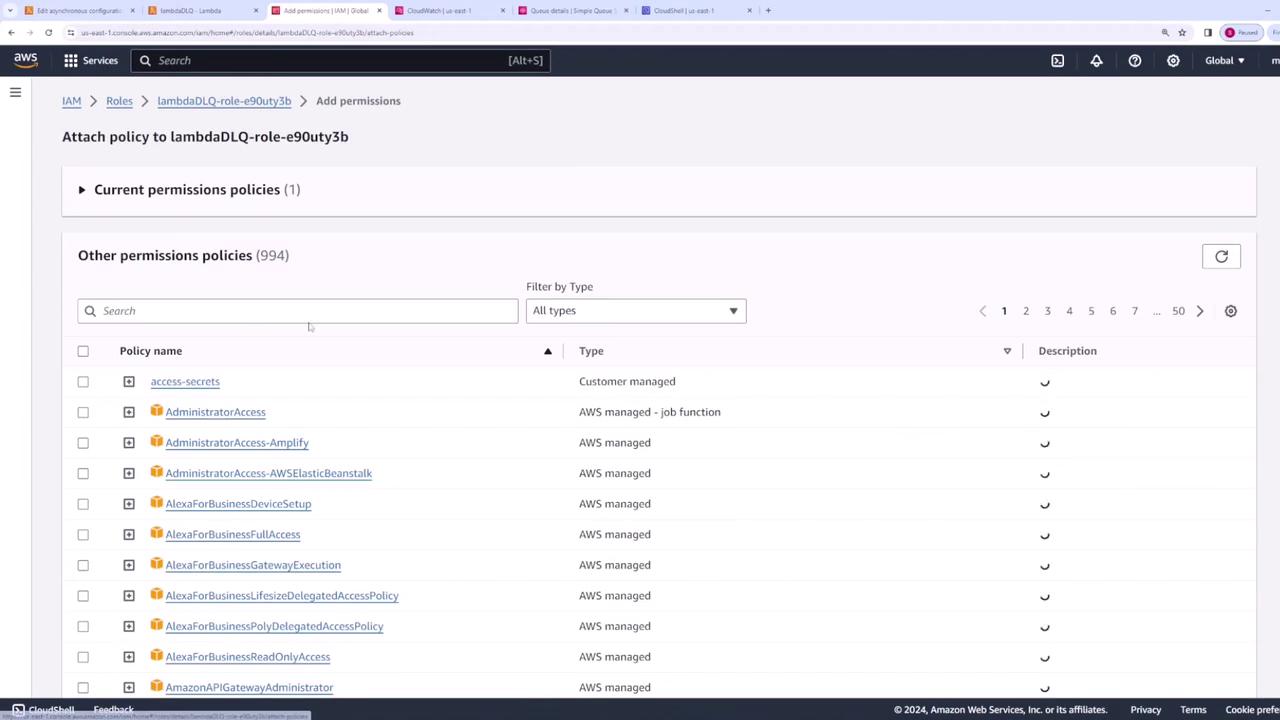Launch CloudShell from the top navigation bar
The width and height of the screenshot is (1280, 720).
coord(1057,61)
